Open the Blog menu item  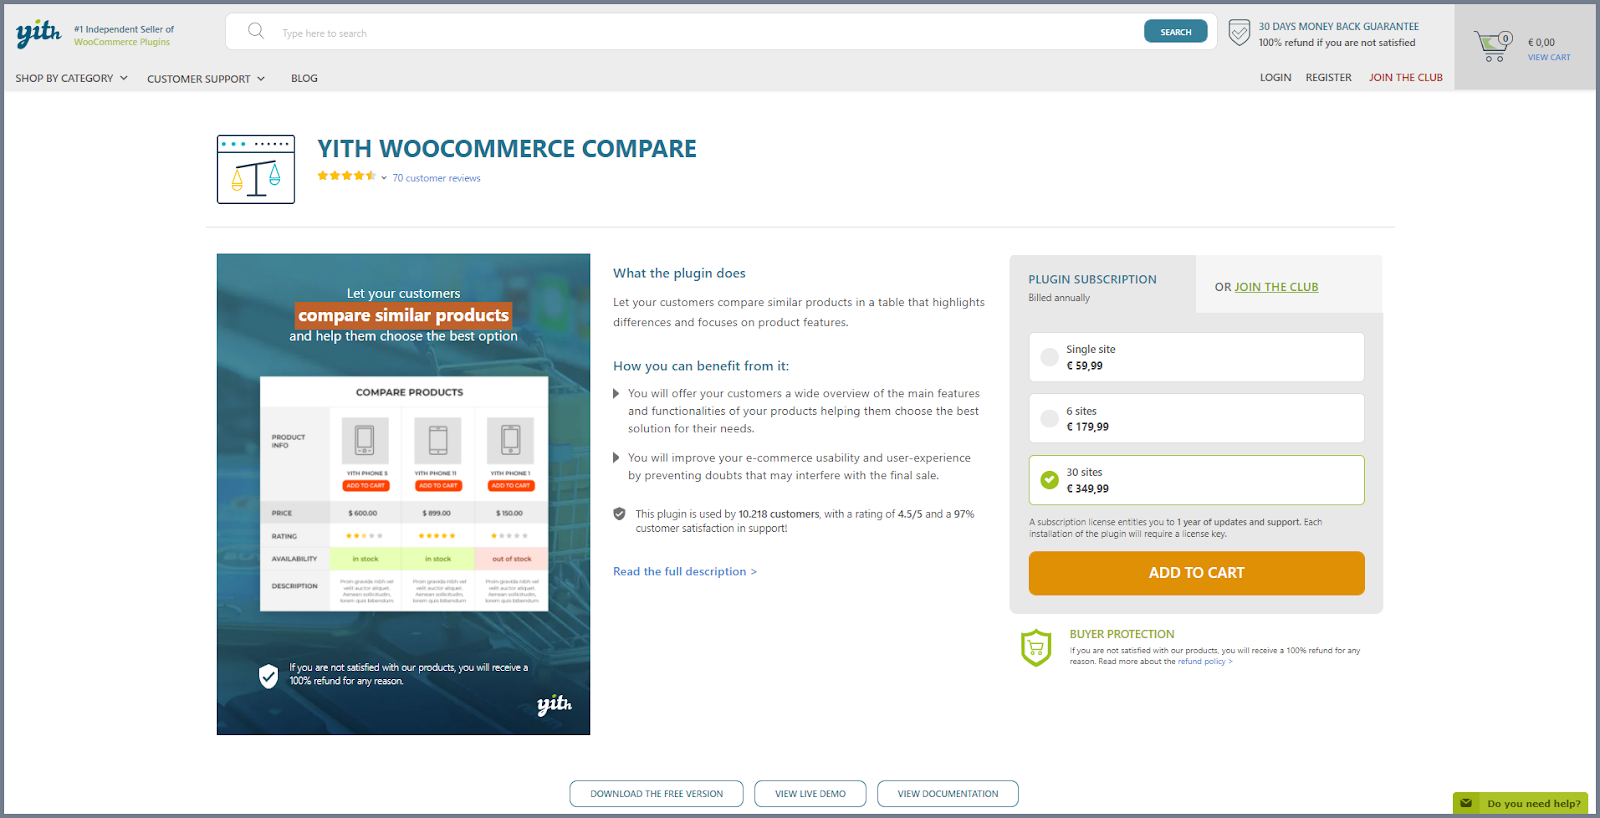[304, 78]
